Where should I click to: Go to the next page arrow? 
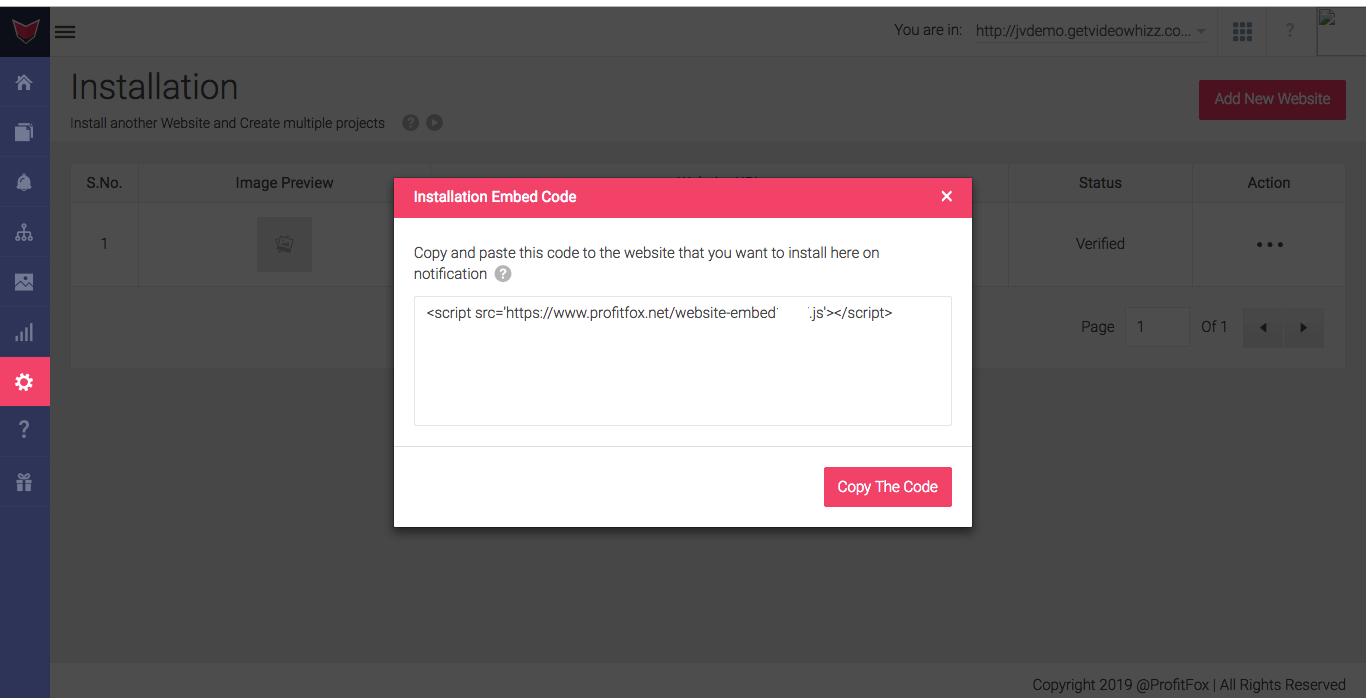pos(1303,328)
